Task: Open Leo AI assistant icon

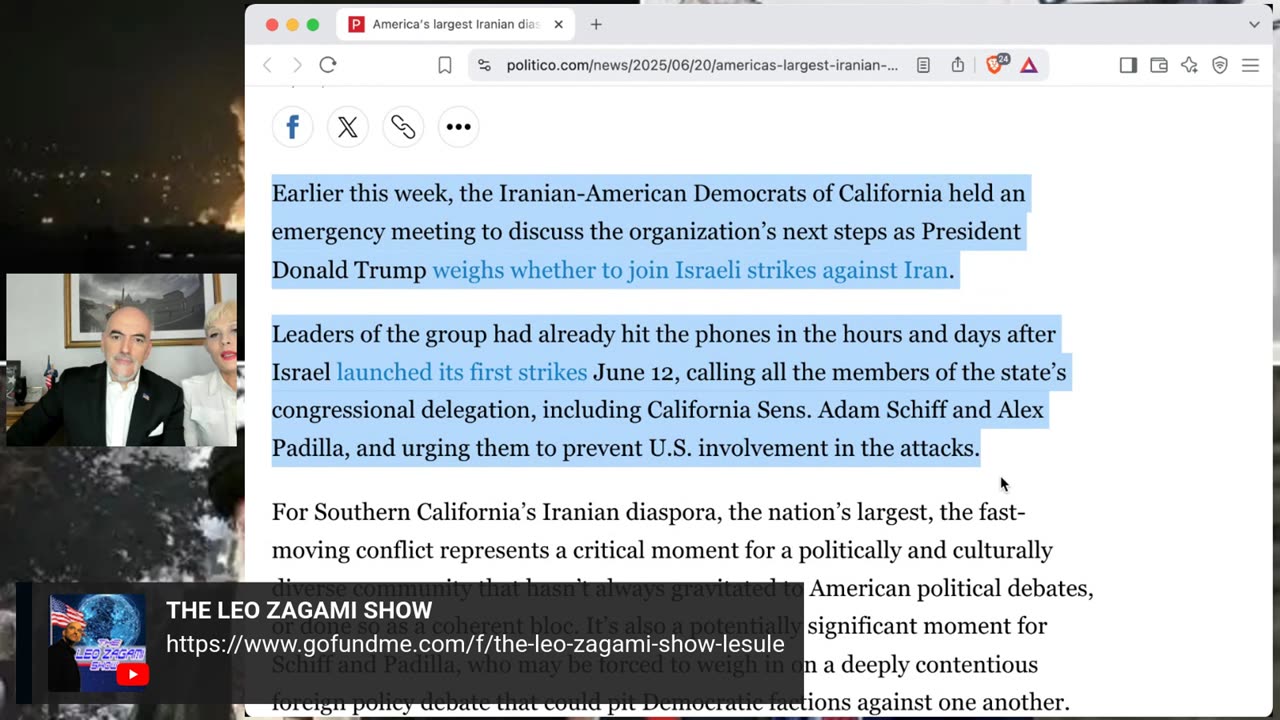Action: pos(1189,65)
